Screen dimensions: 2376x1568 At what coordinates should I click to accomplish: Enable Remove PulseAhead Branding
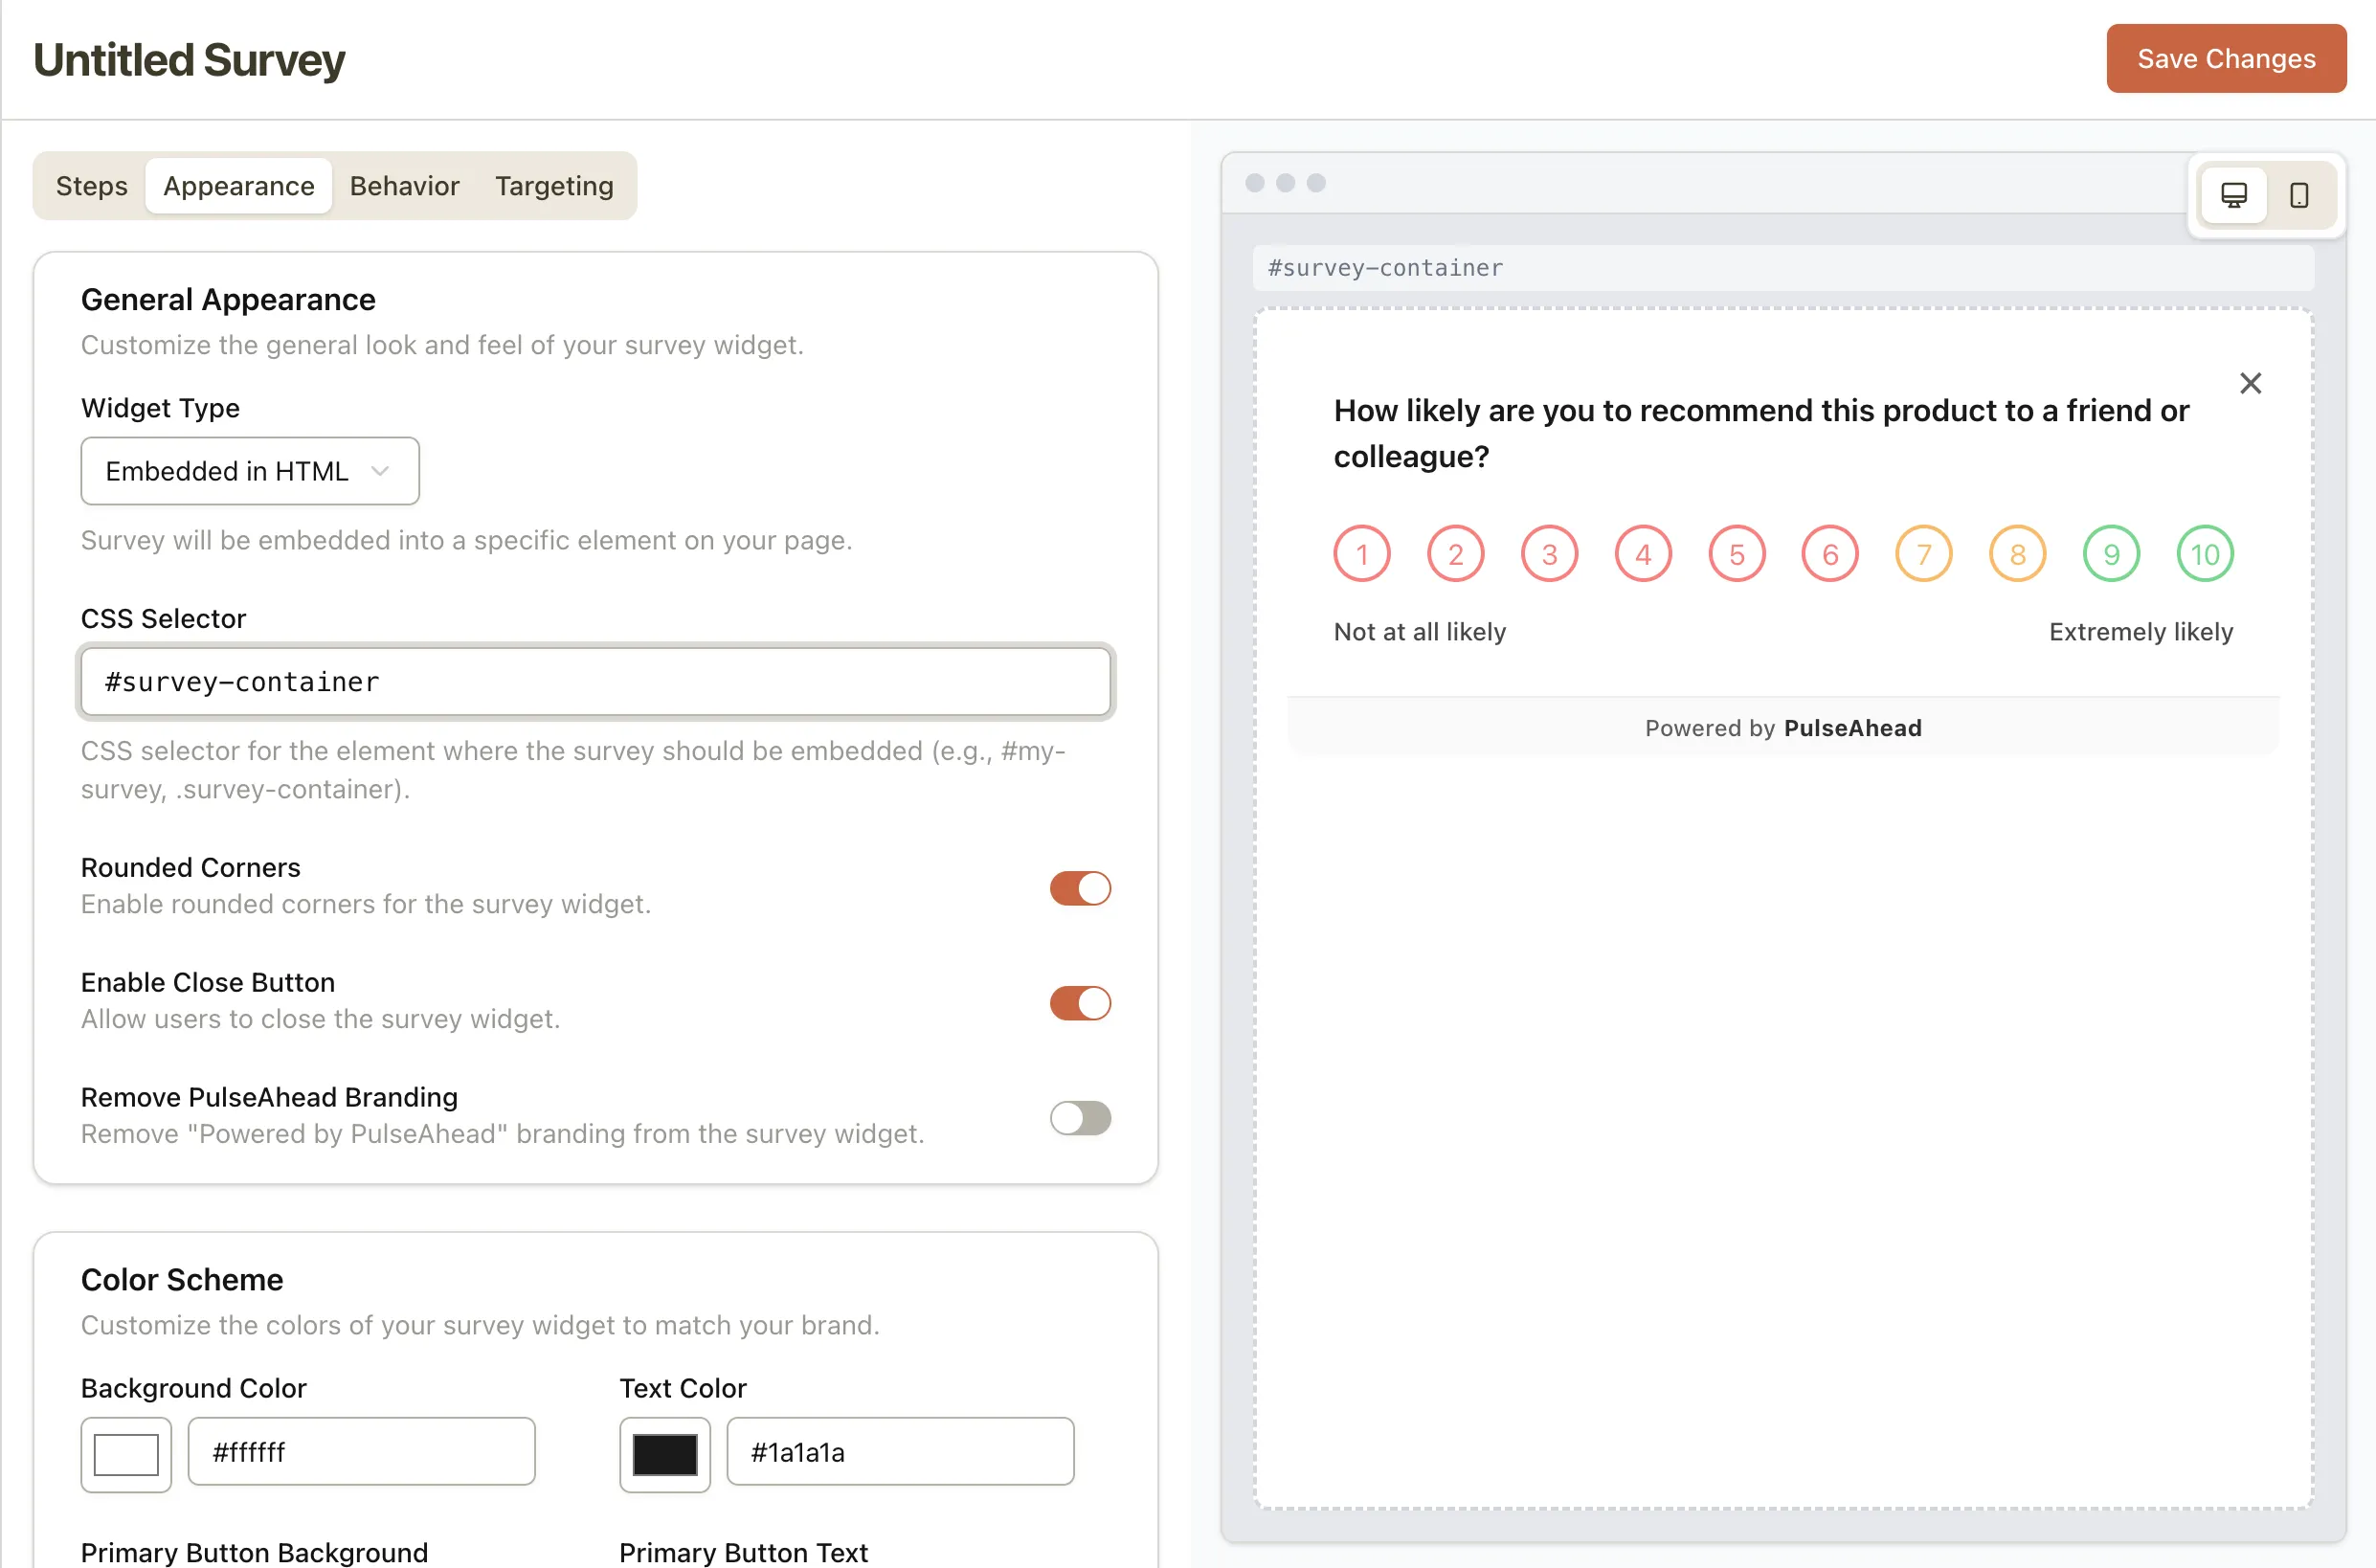tap(1080, 1118)
